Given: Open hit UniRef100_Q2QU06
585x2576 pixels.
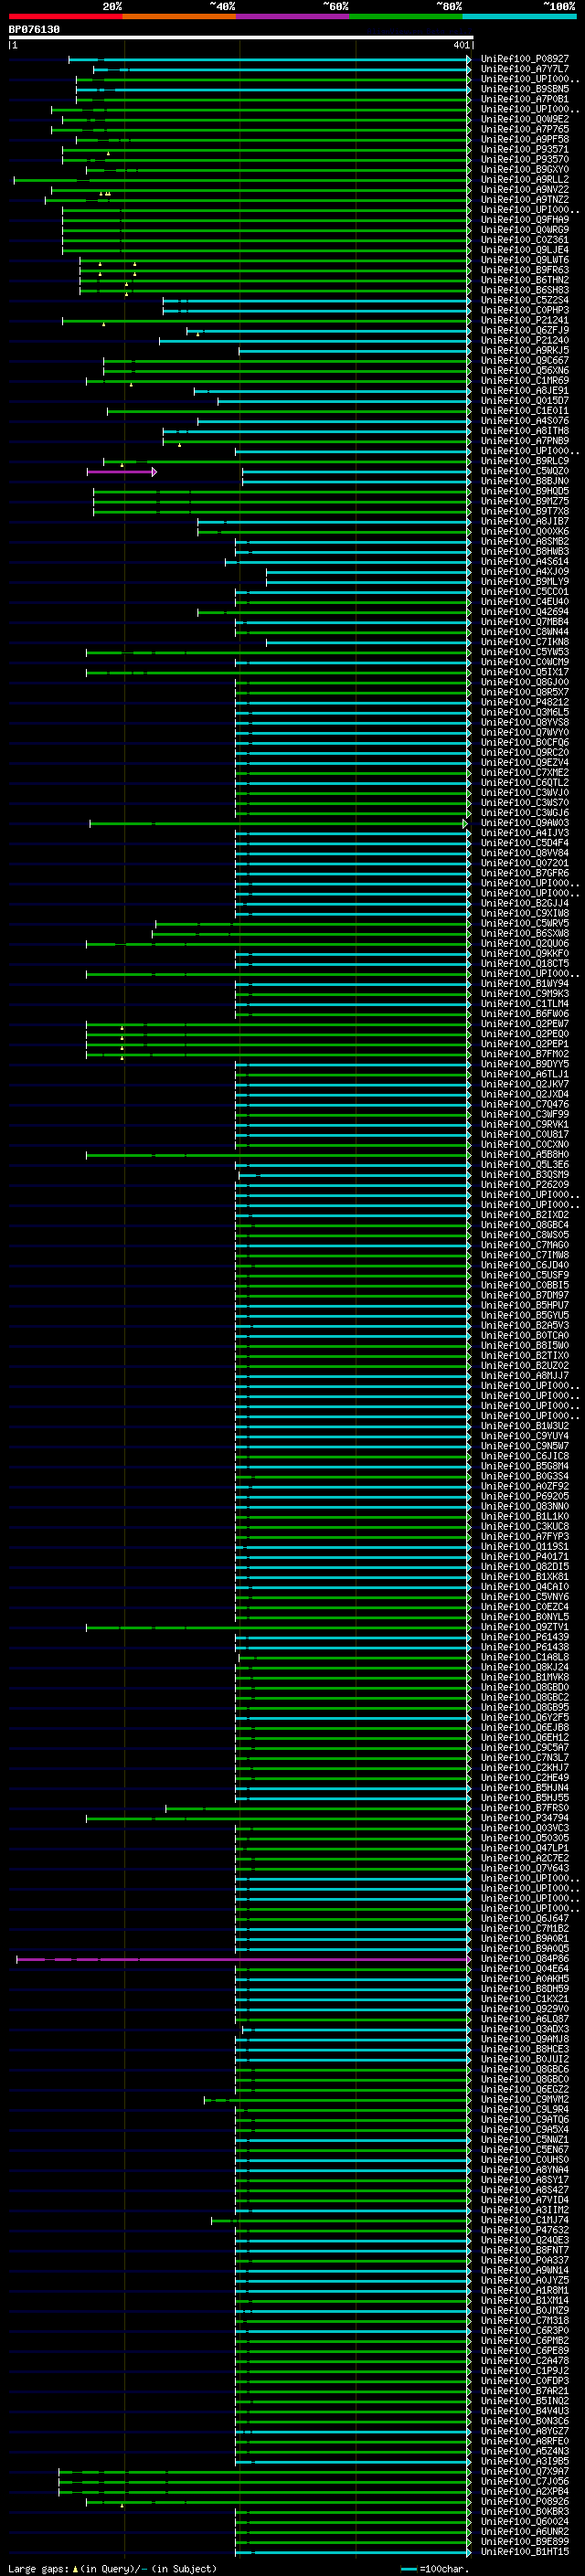Looking at the screenshot, I should coord(524,943).
